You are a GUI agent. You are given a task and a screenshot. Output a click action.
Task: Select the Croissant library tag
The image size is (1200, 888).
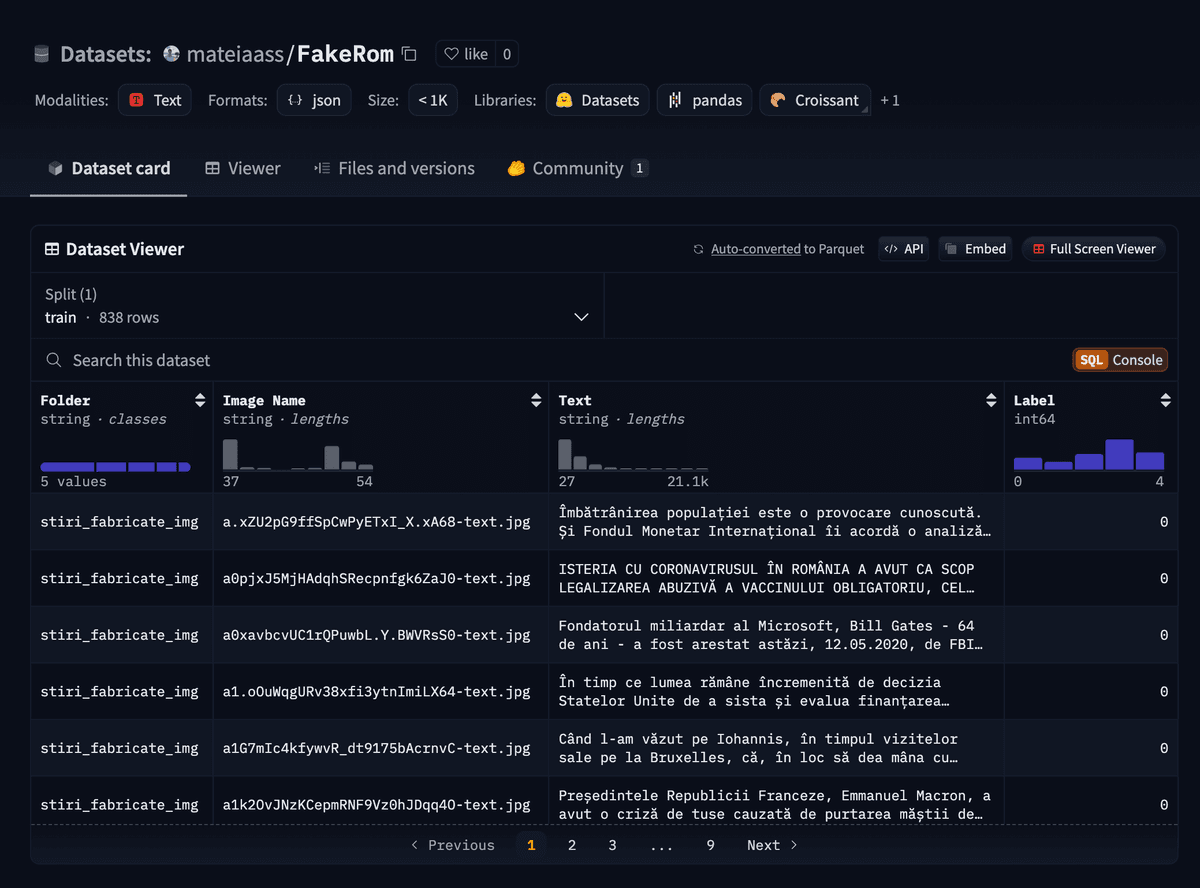[x=815, y=100]
